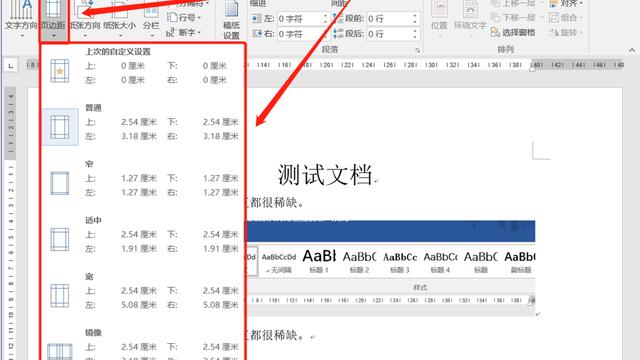Click the 1.91 厘米 left value under 适中
The image size is (640, 360).
coord(139,249)
